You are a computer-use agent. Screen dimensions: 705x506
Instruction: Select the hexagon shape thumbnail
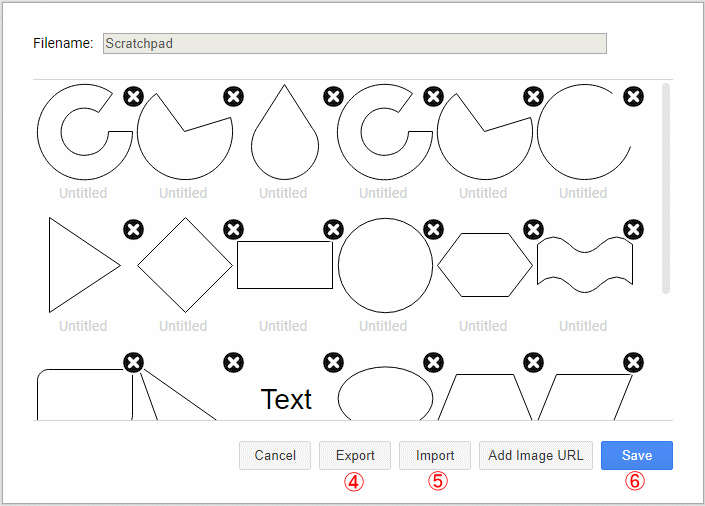(484, 265)
